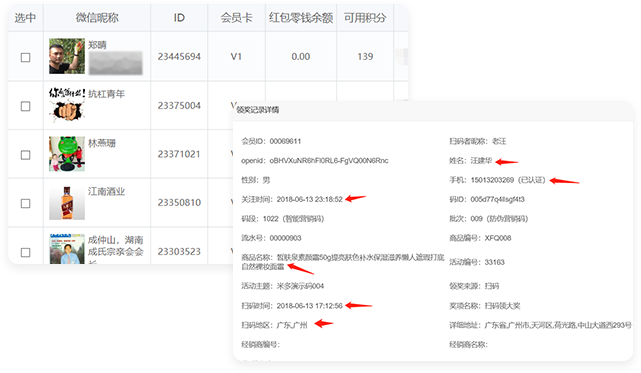
Task: Click the 领奖记录详情 dialog title
Action: [x=258, y=110]
